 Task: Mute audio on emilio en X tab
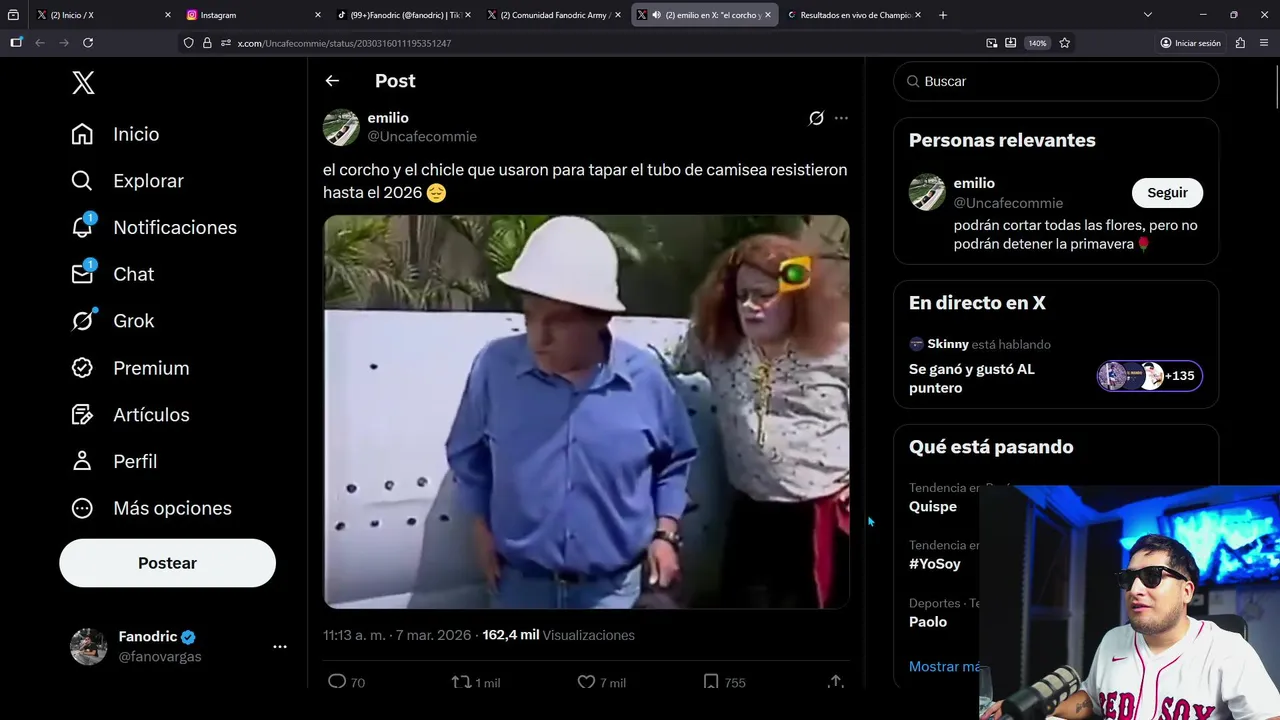(x=657, y=15)
